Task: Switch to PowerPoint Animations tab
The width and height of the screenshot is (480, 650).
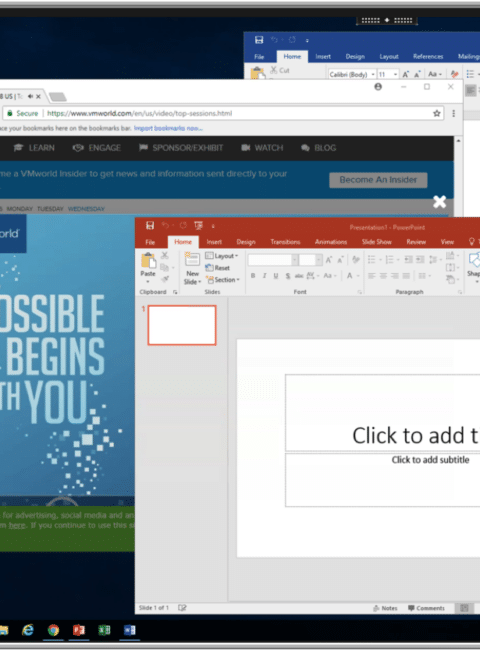Action: tap(331, 242)
